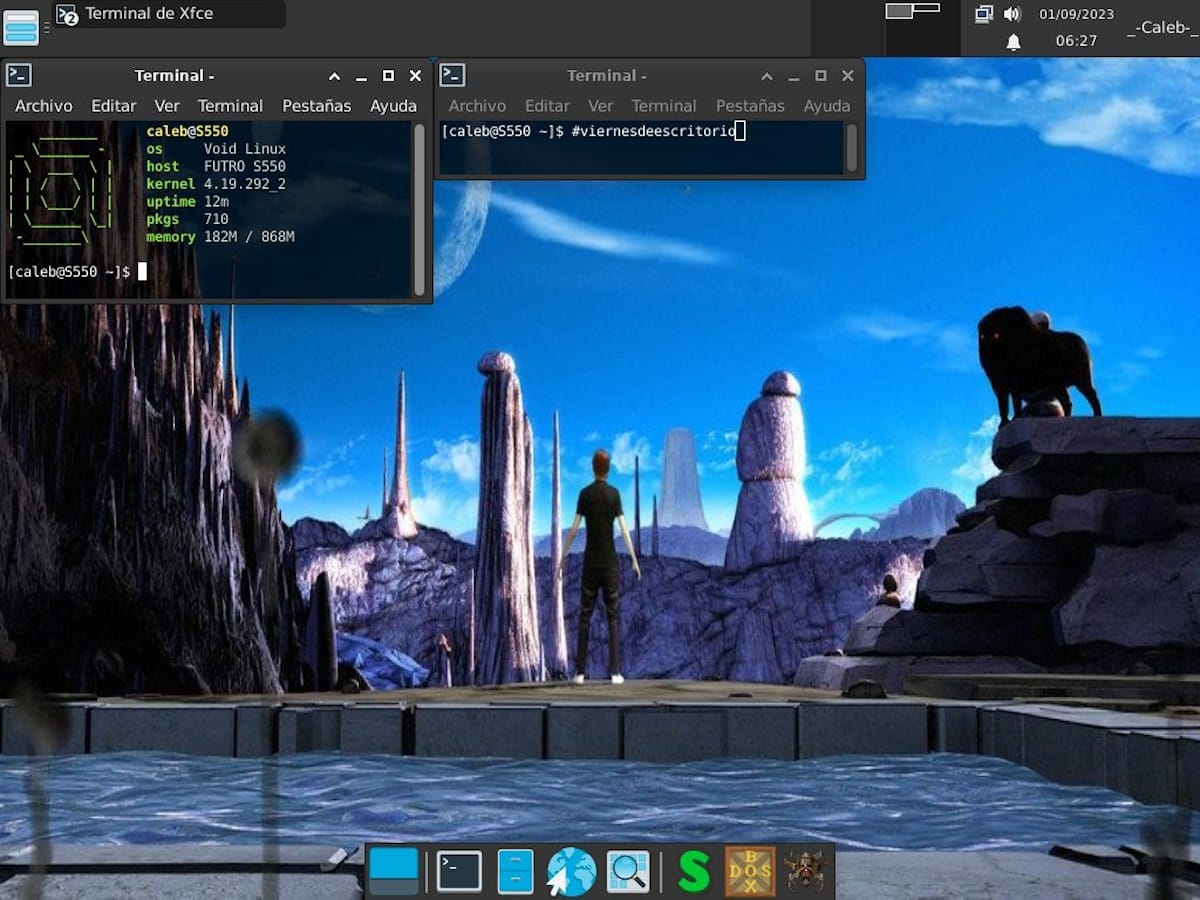This screenshot has width=1200, height=900.
Task: Open the Xfce applications menu icon
Action: (x=21, y=27)
